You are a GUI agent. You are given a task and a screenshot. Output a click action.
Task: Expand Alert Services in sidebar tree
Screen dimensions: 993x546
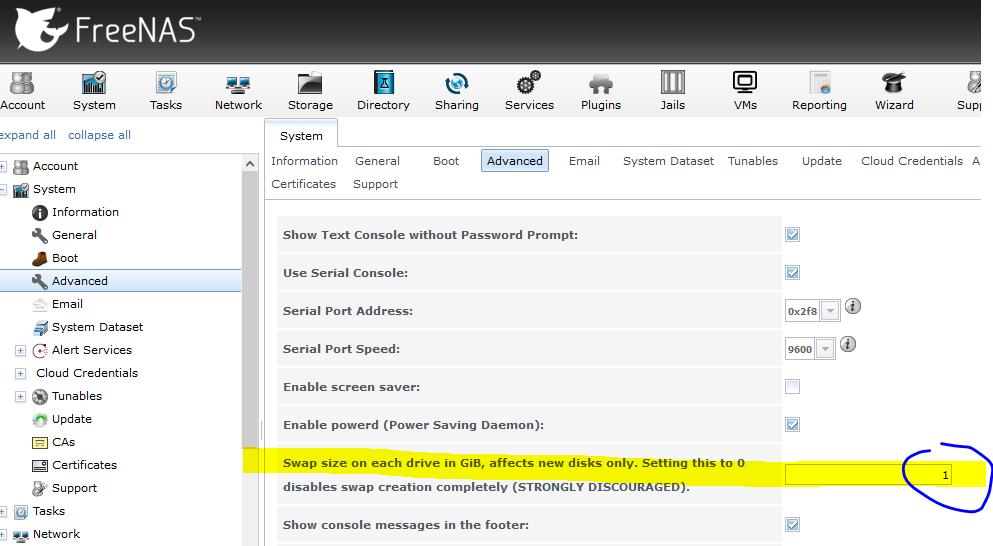20,350
